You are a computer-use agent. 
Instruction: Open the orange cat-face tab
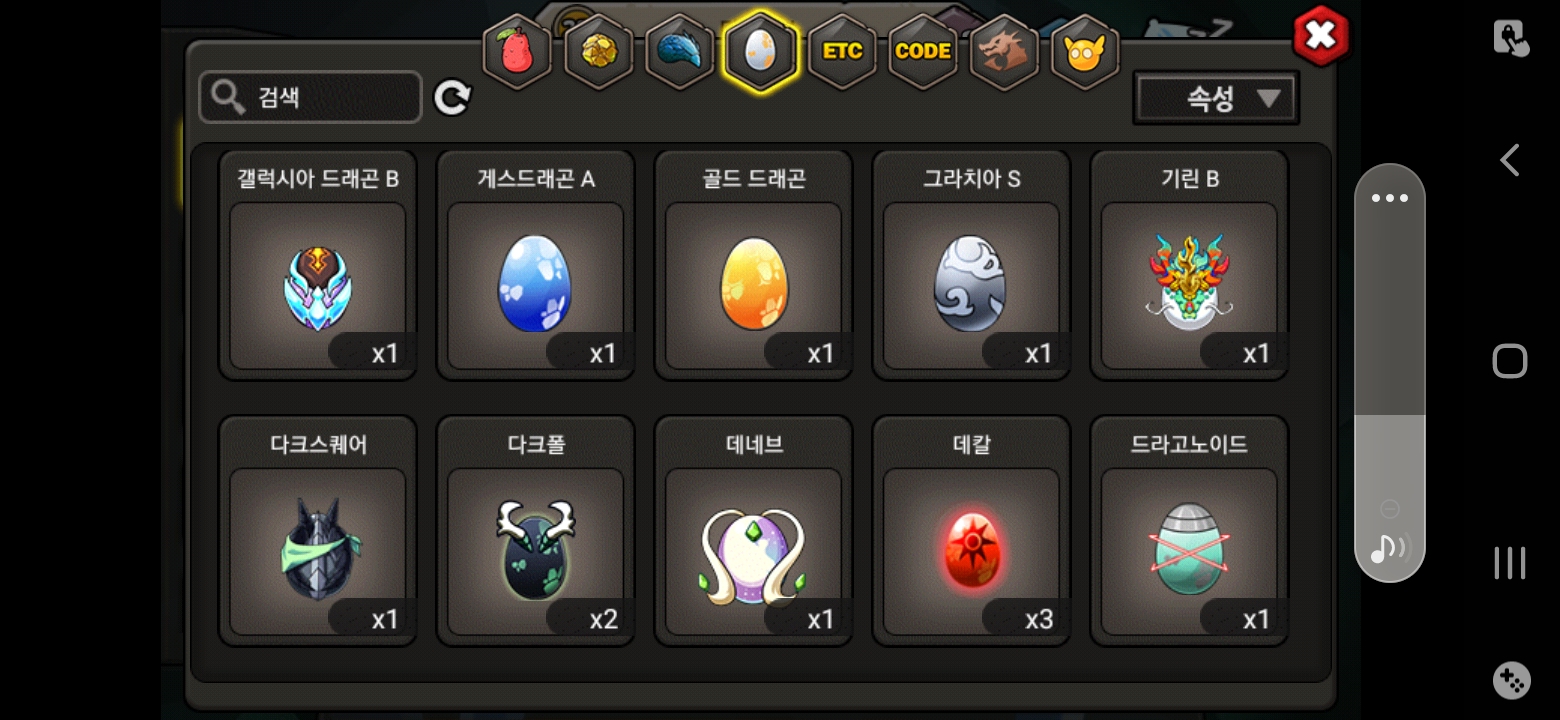pos(1085,52)
